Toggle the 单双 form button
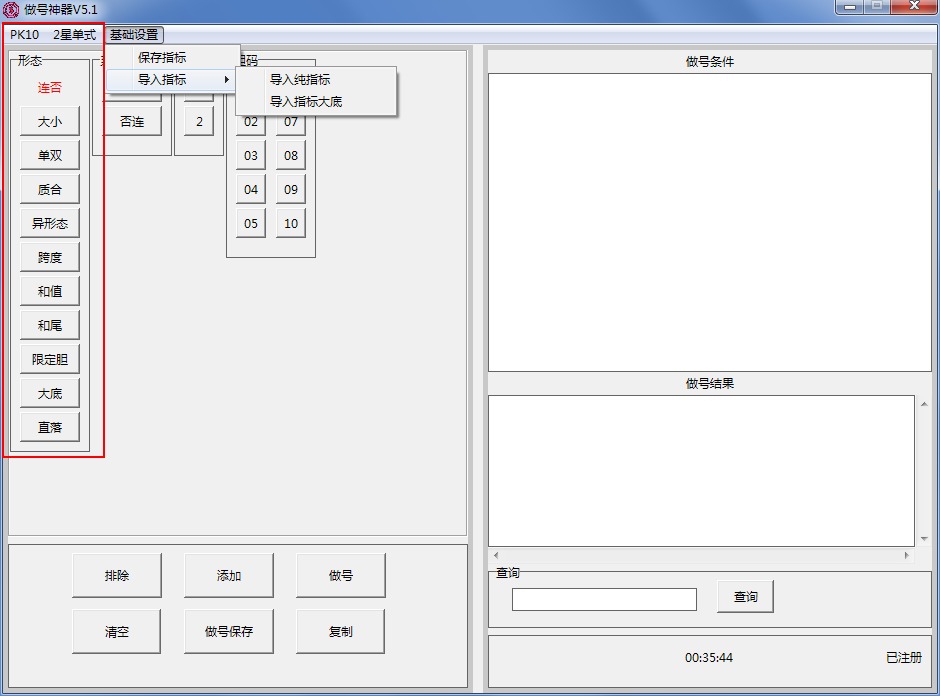Image resolution: width=940 pixels, height=696 pixels. pos(50,156)
